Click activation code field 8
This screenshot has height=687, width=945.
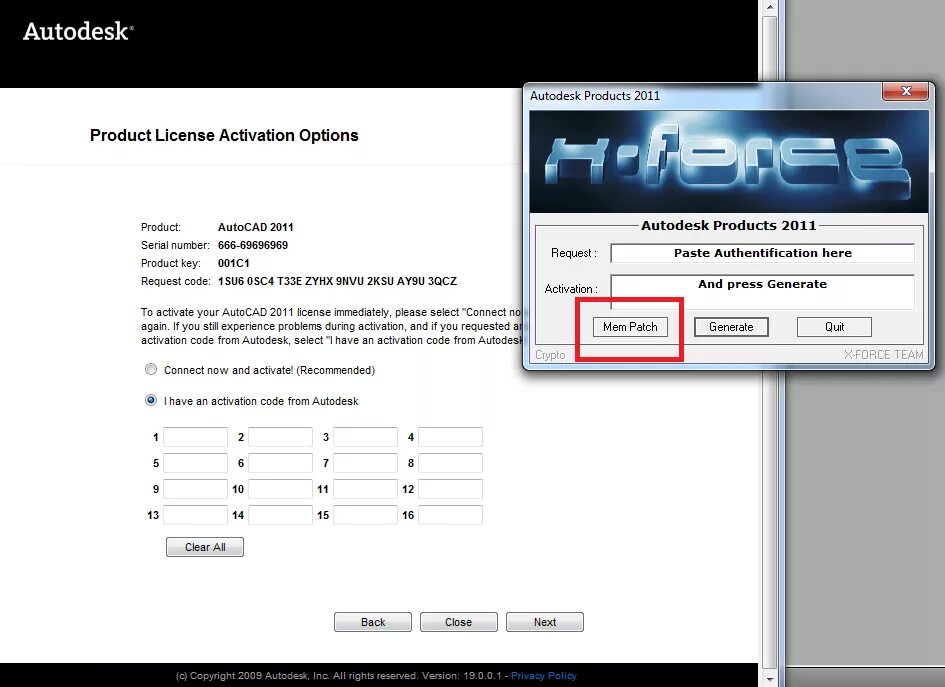(450, 463)
